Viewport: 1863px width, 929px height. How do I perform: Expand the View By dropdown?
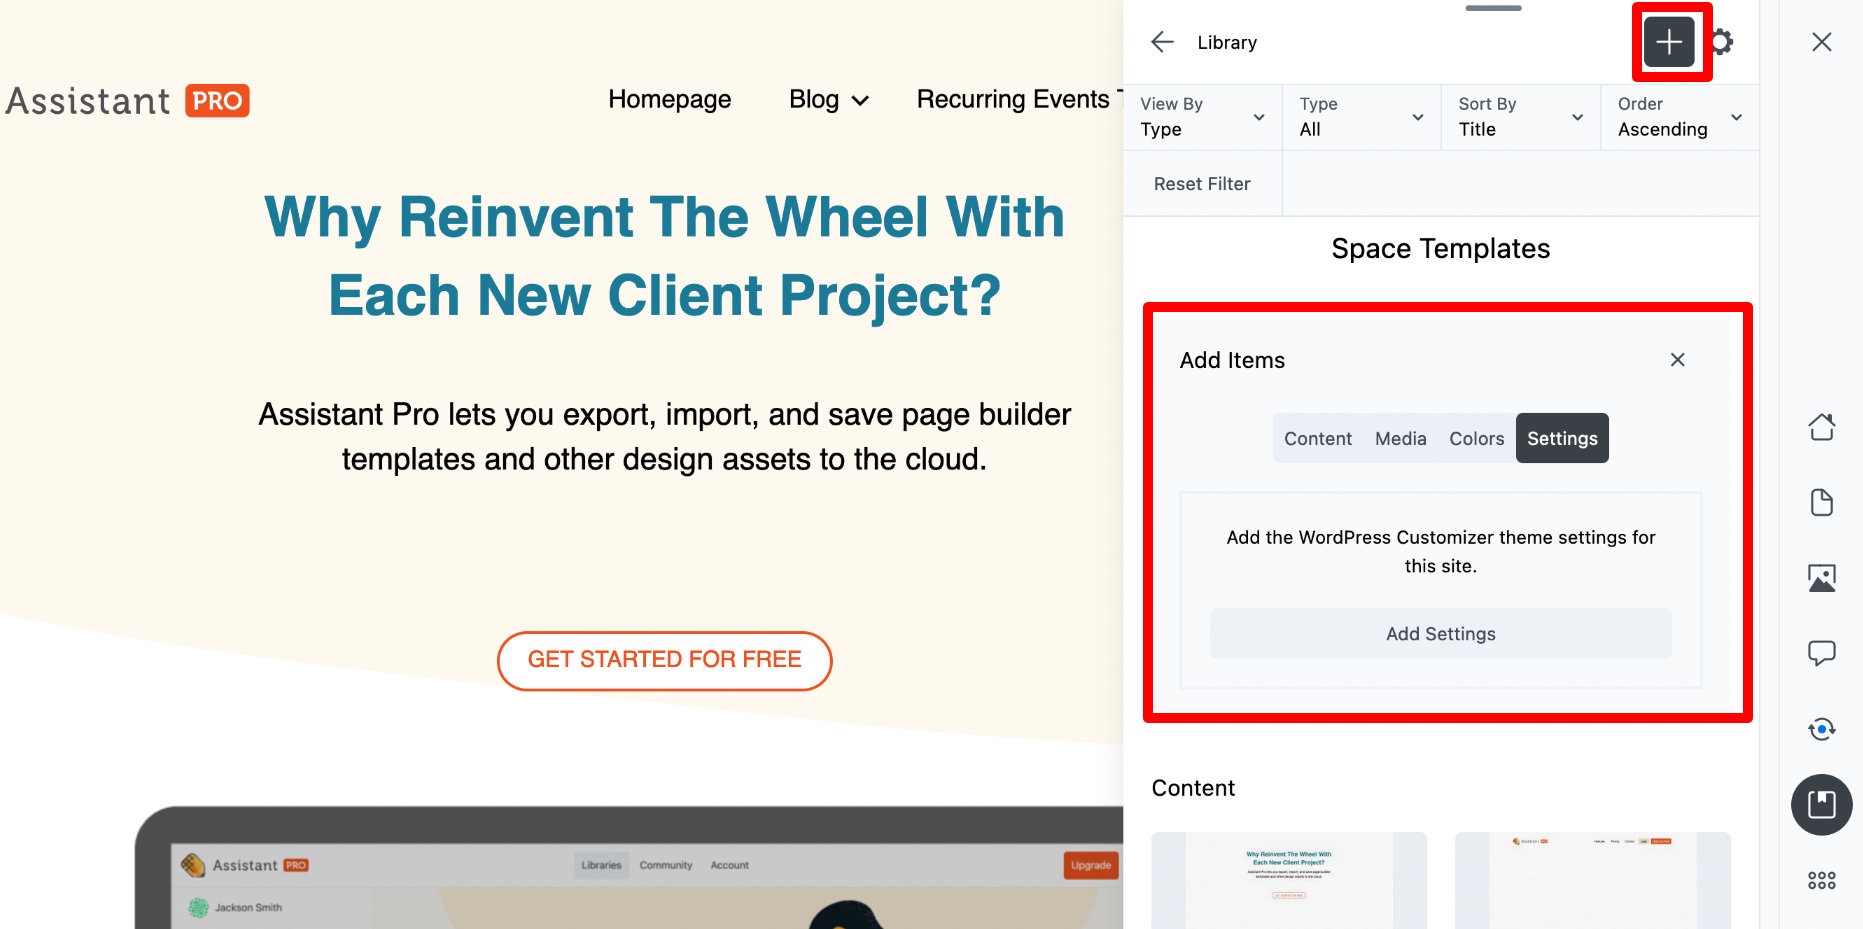[x=1202, y=117]
